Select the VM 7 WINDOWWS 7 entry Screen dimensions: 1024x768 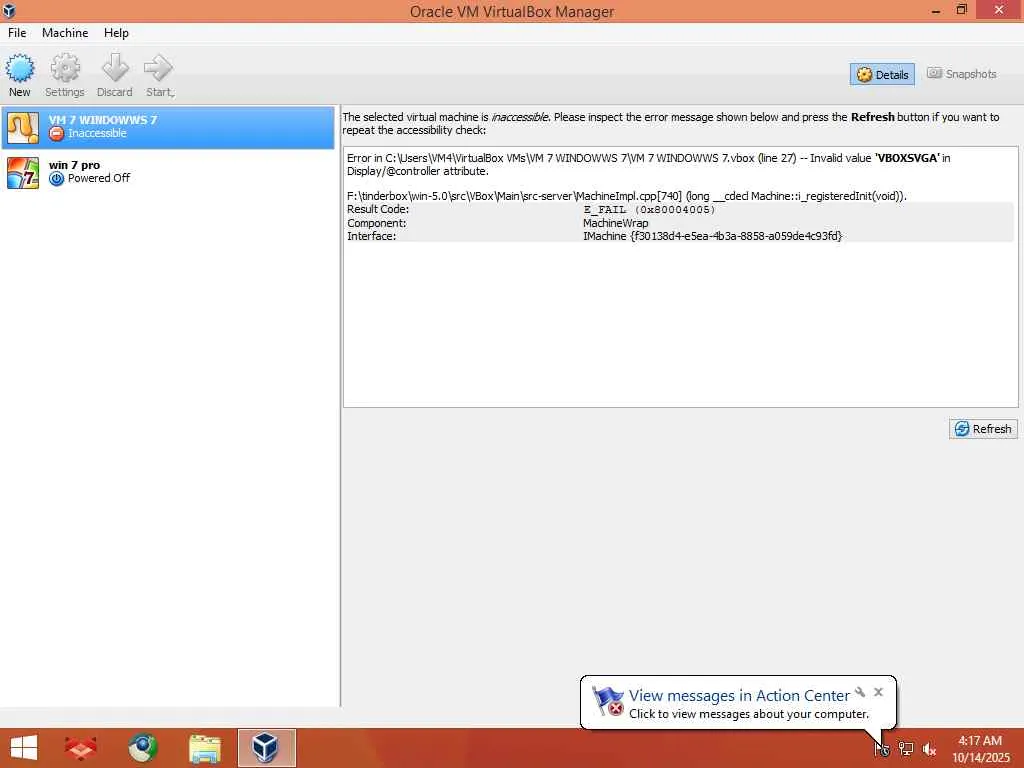coord(168,127)
